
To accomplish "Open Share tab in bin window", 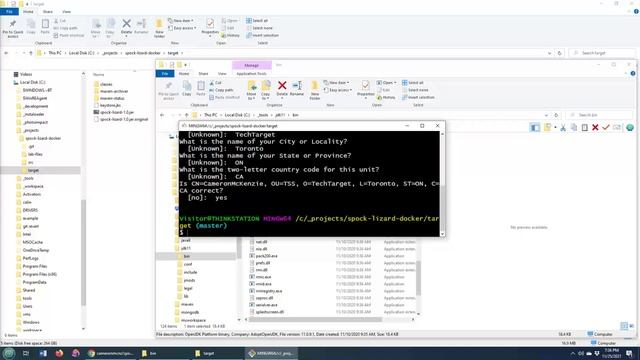I will (203, 73).
